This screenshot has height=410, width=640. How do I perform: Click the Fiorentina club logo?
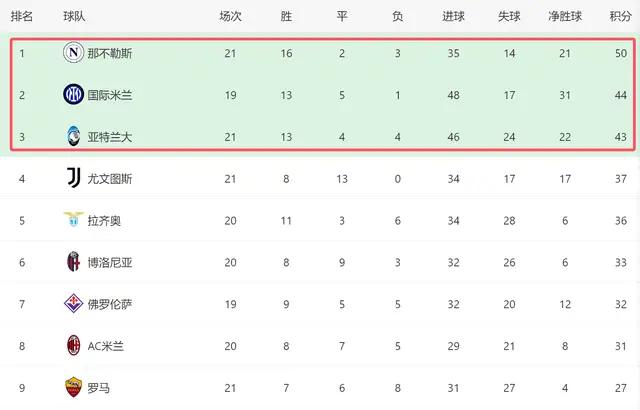(73, 304)
